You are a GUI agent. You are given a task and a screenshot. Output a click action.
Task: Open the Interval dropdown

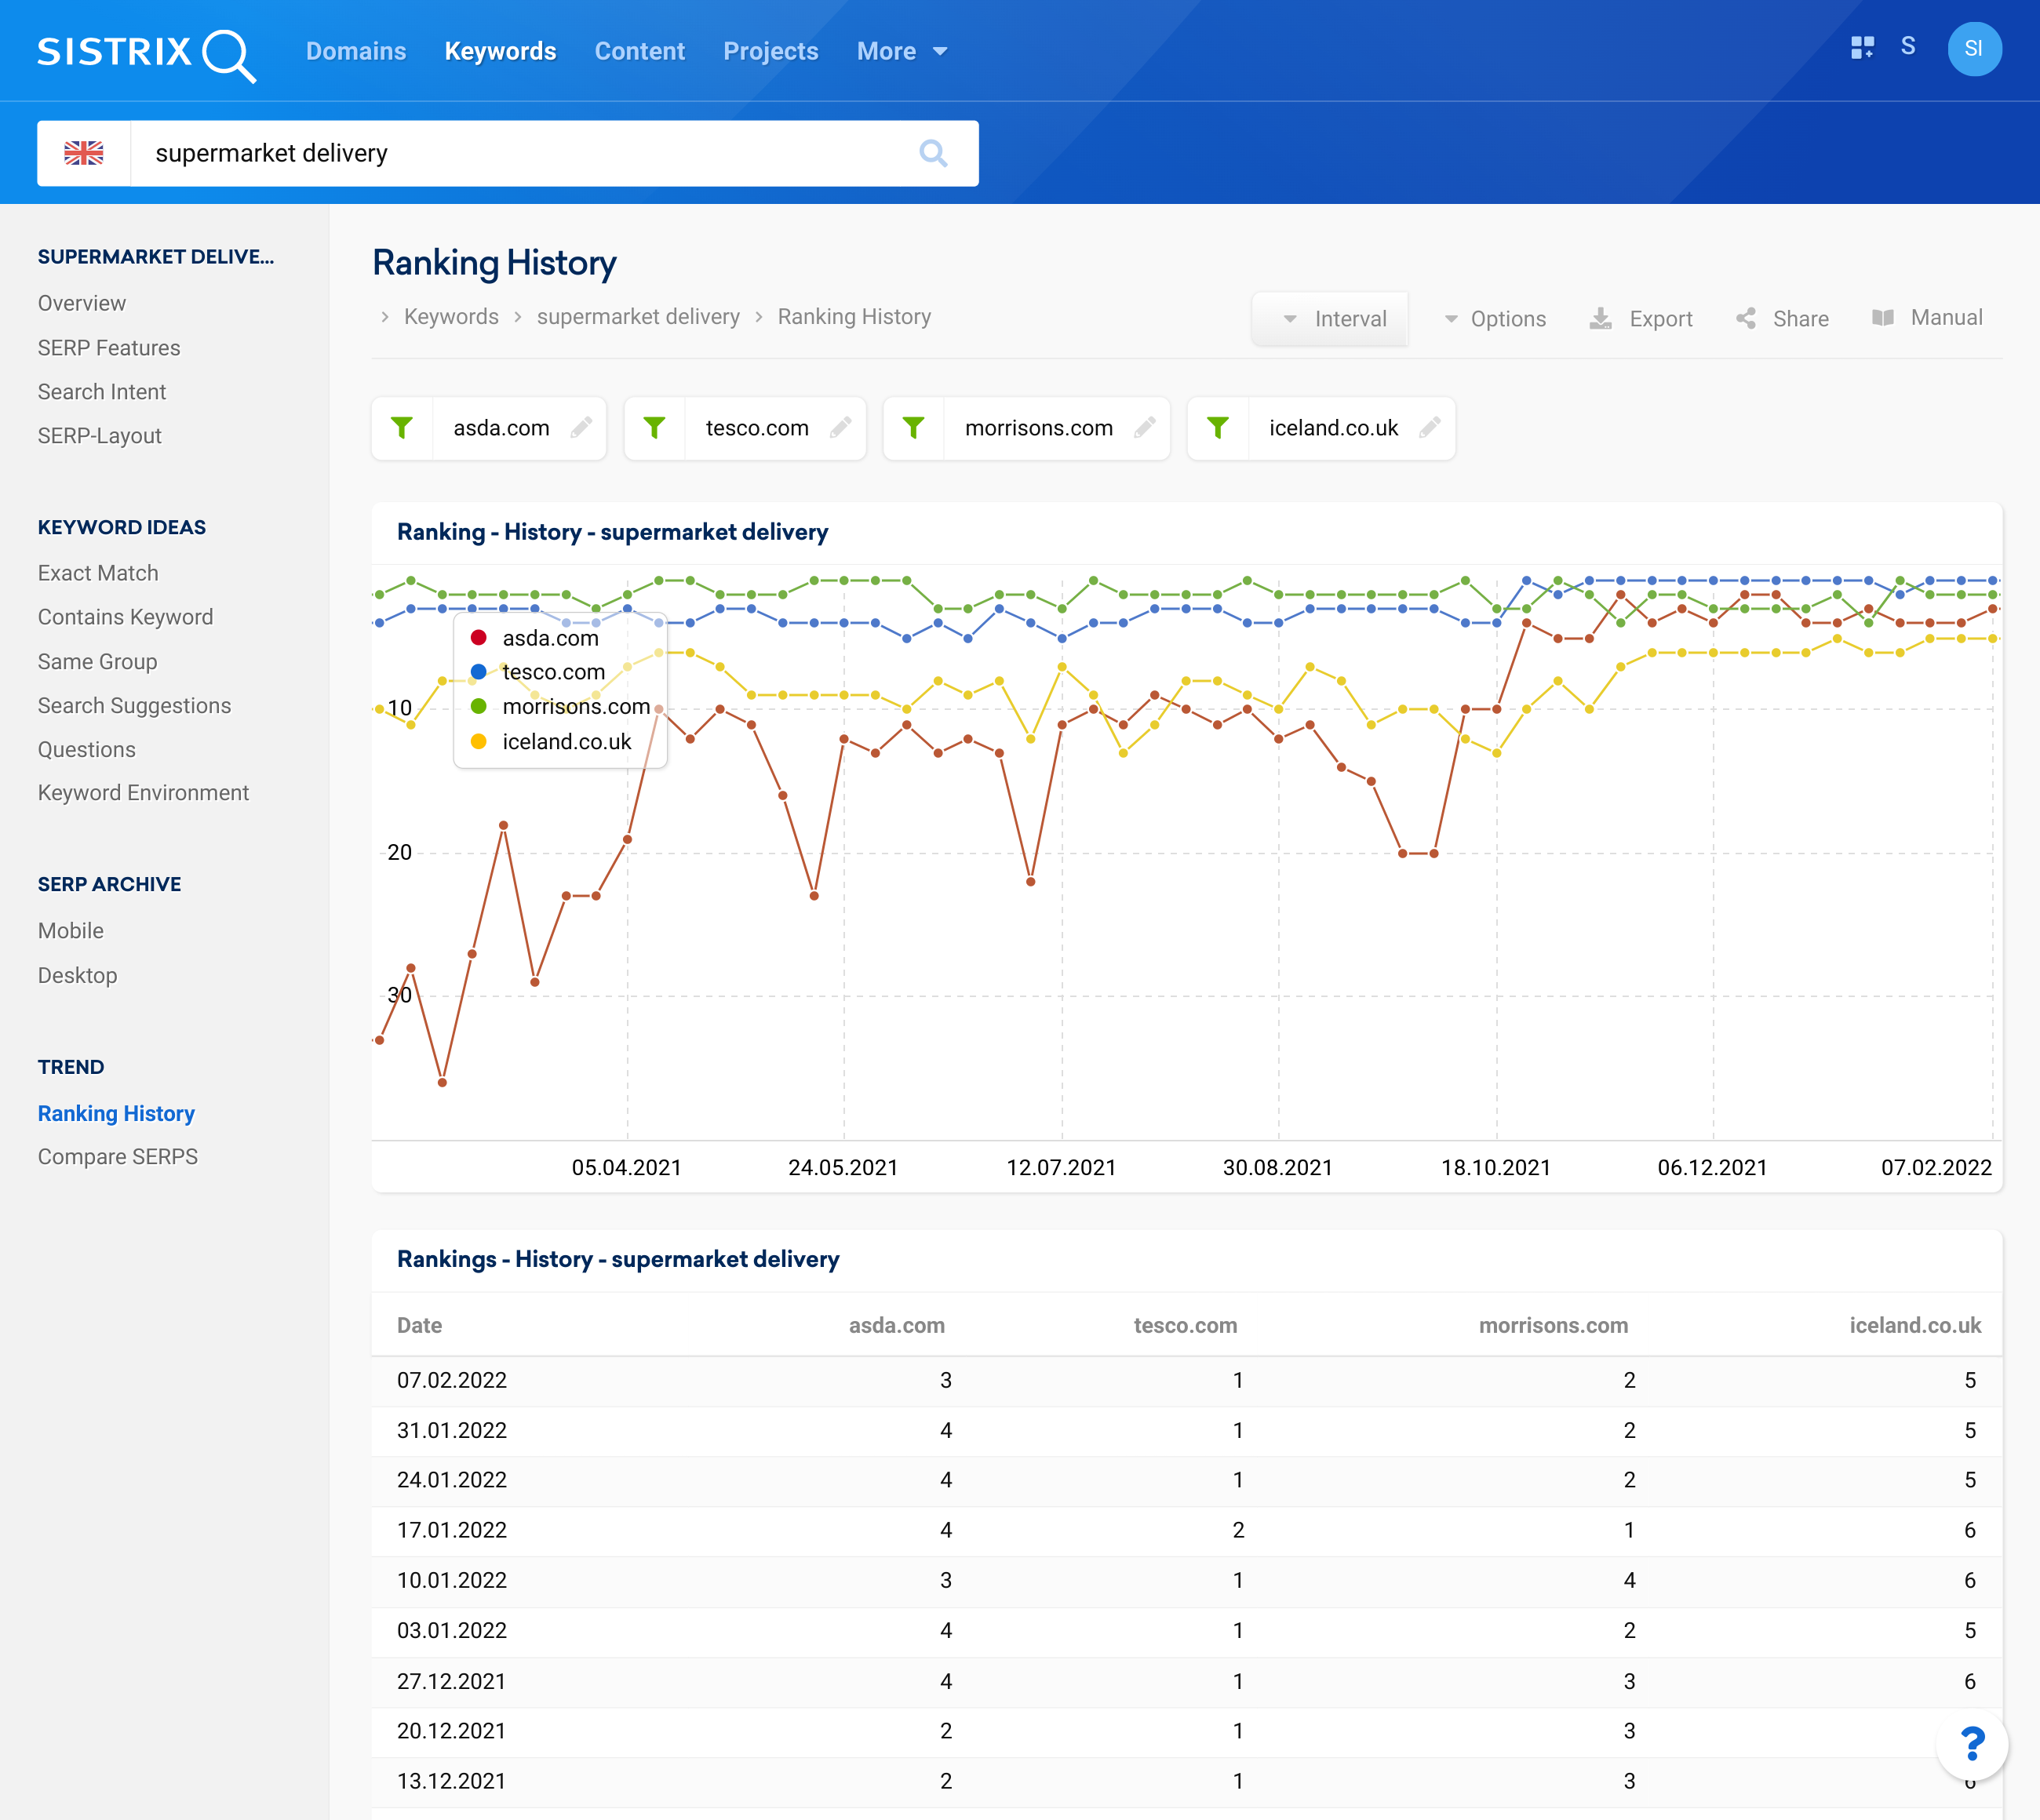[x=1330, y=319]
